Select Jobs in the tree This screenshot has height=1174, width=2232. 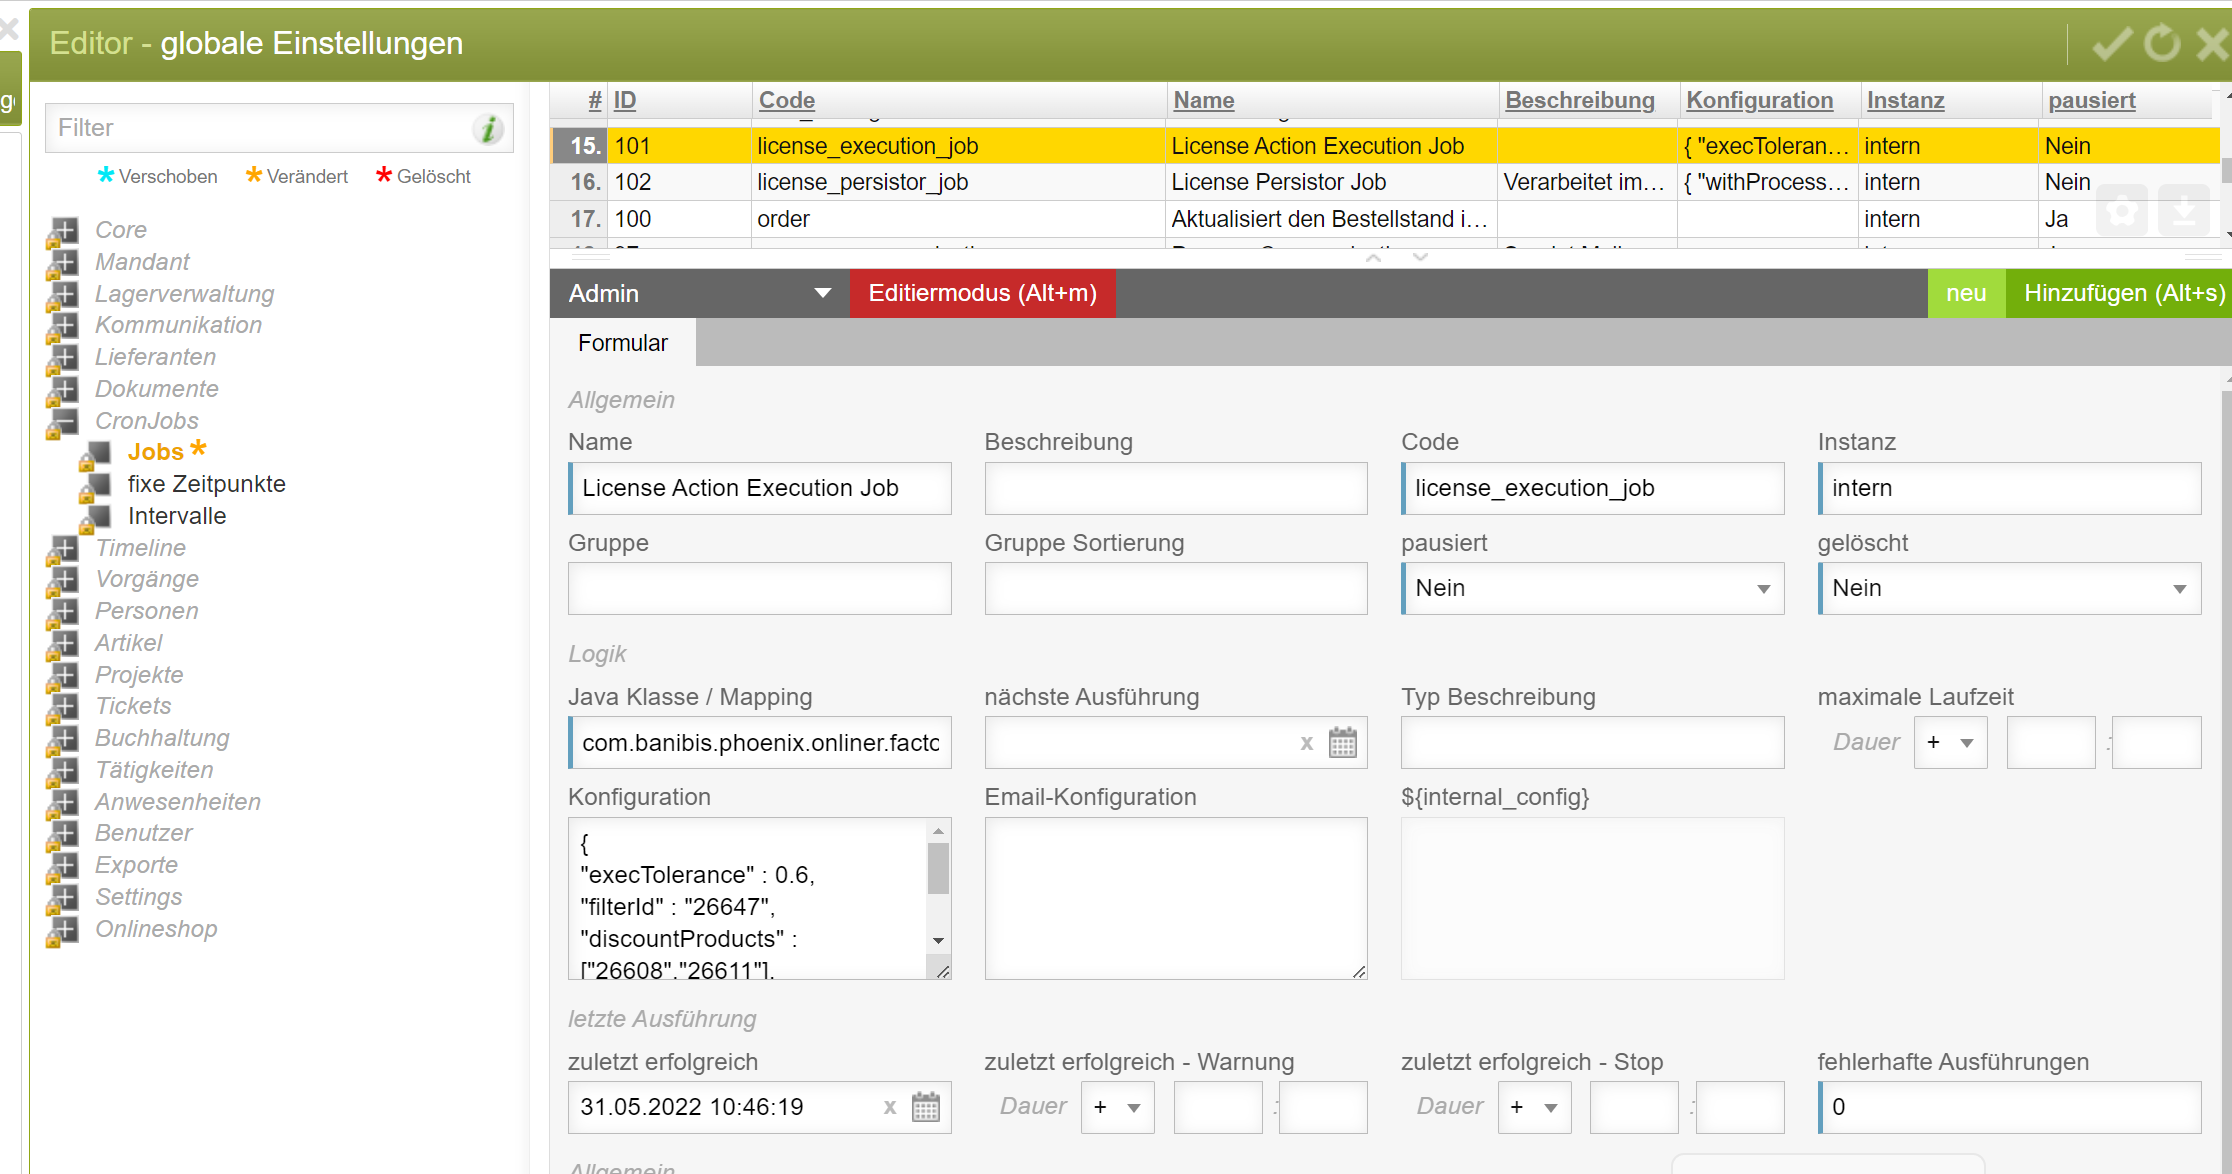coord(155,452)
